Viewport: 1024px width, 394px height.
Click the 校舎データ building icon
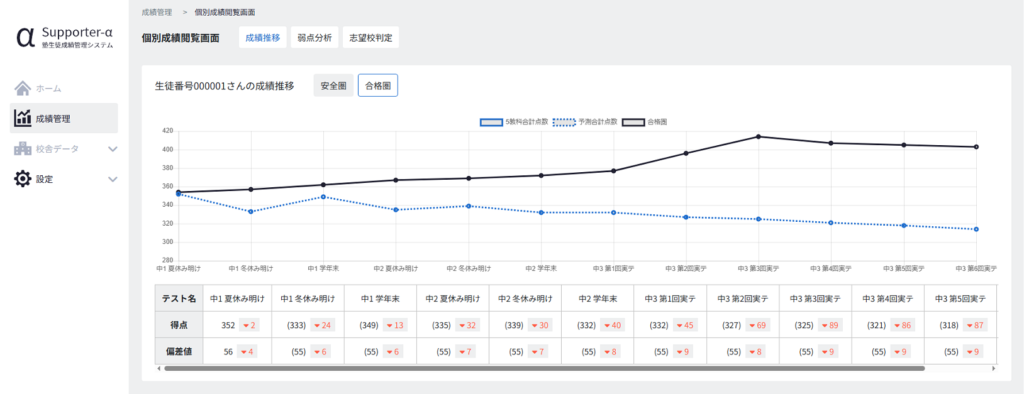click(23, 149)
